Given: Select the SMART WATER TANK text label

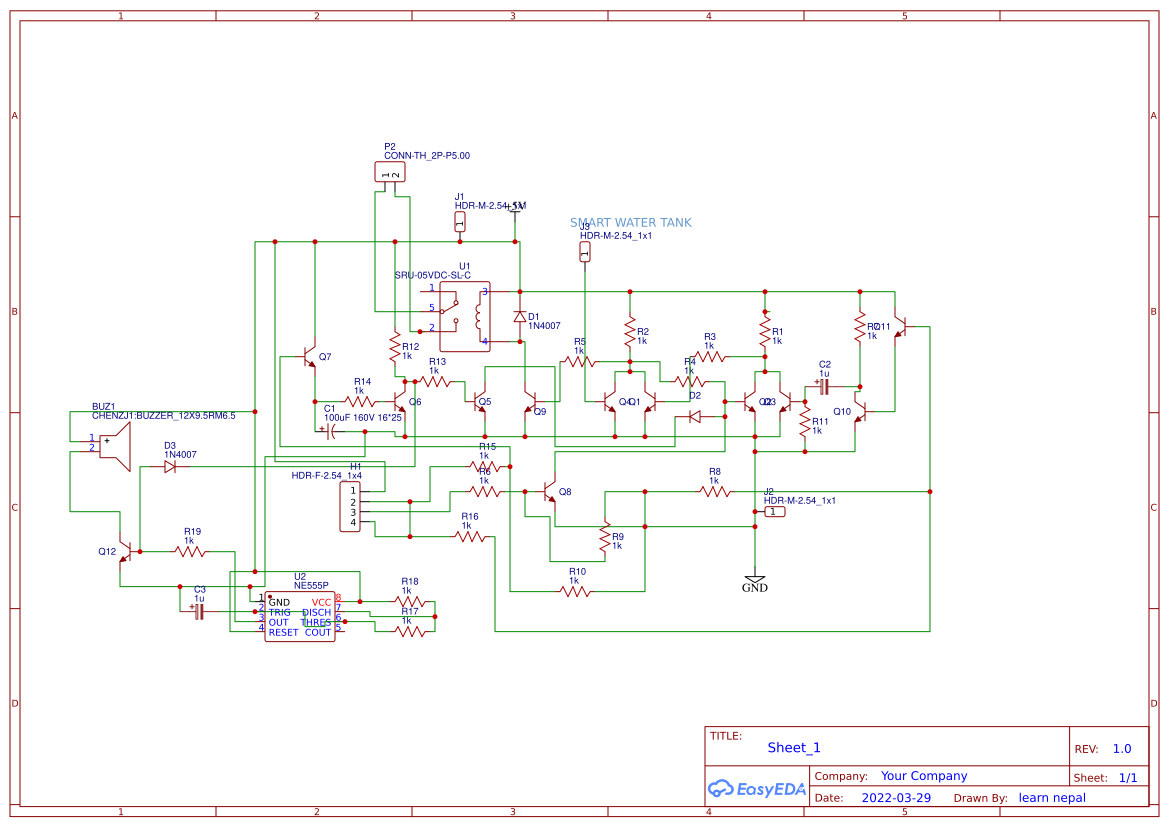Looking at the screenshot, I should click(x=630, y=222).
